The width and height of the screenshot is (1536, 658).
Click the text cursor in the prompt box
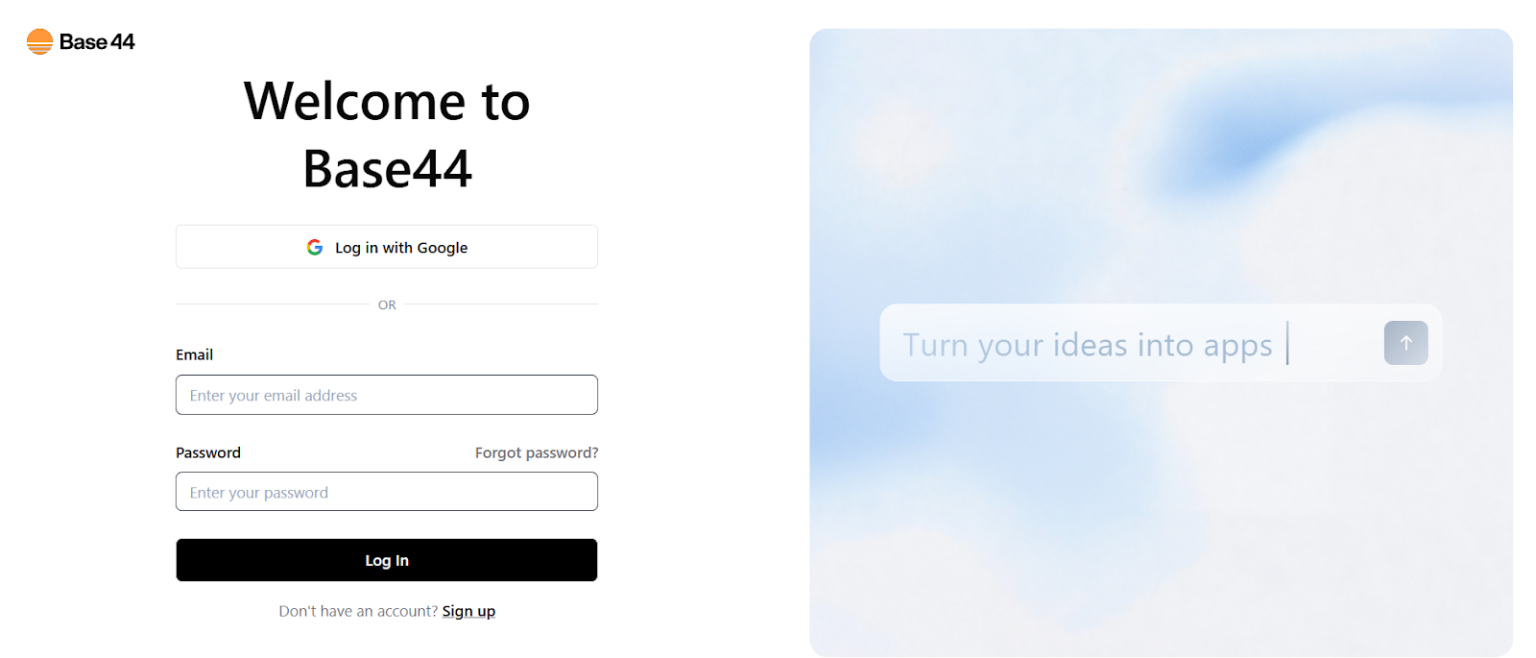pos(1289,343)
